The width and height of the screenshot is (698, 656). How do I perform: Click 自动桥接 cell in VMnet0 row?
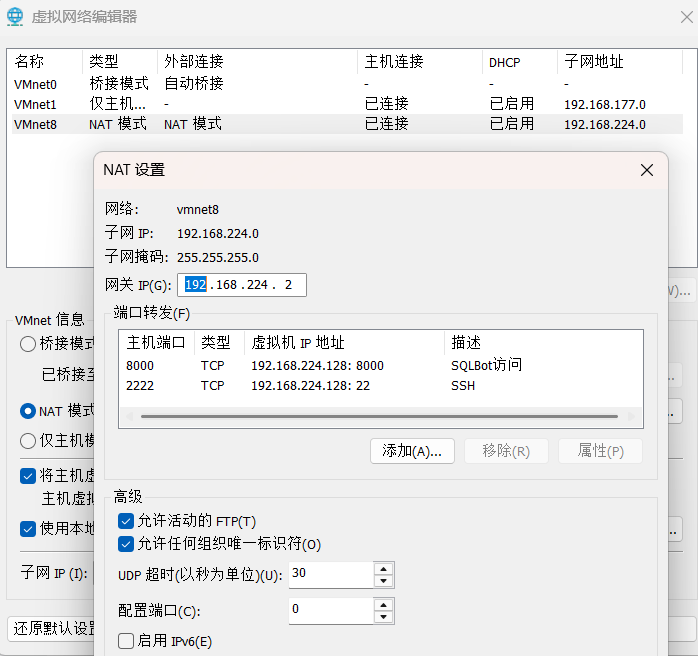click(x=194, y=83)
